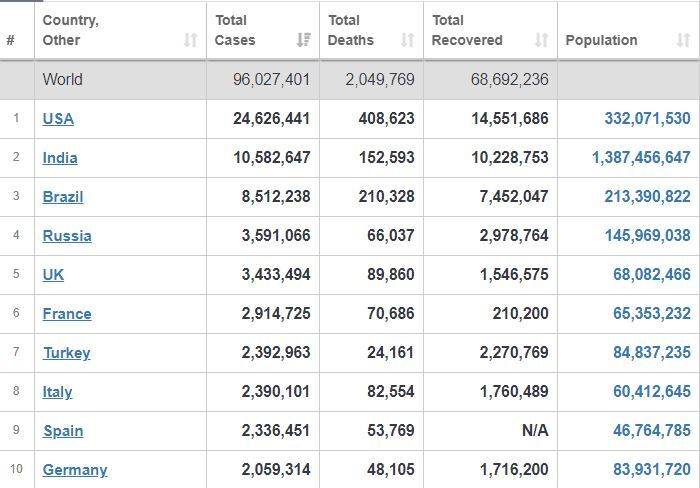The image size is (700, 488).
Task: Select the World totals row
Action: point(350,79)
